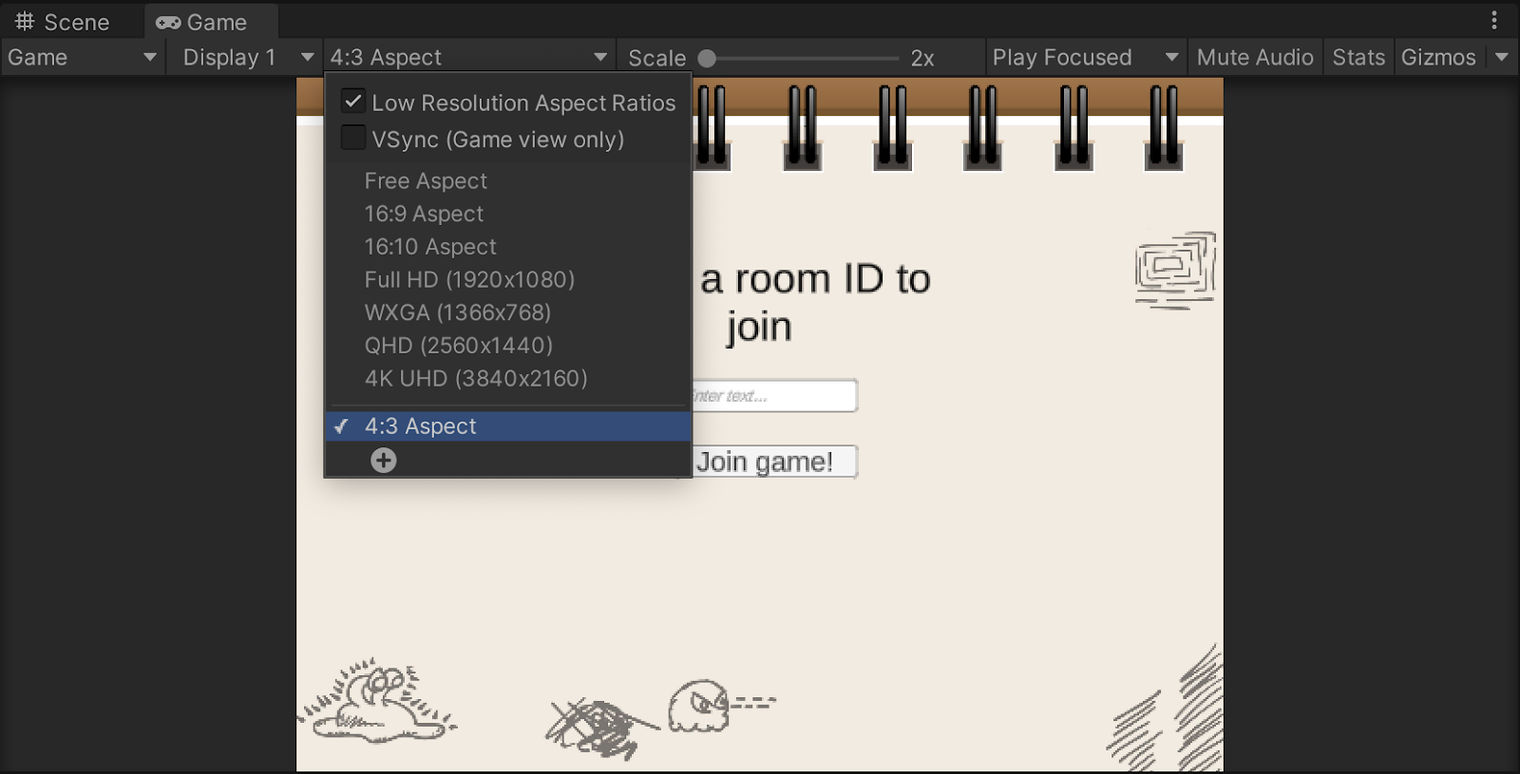Click the Join game! button
This screenshot has width=1520, height=774.
pyautogui.click(x=775, y=461)
